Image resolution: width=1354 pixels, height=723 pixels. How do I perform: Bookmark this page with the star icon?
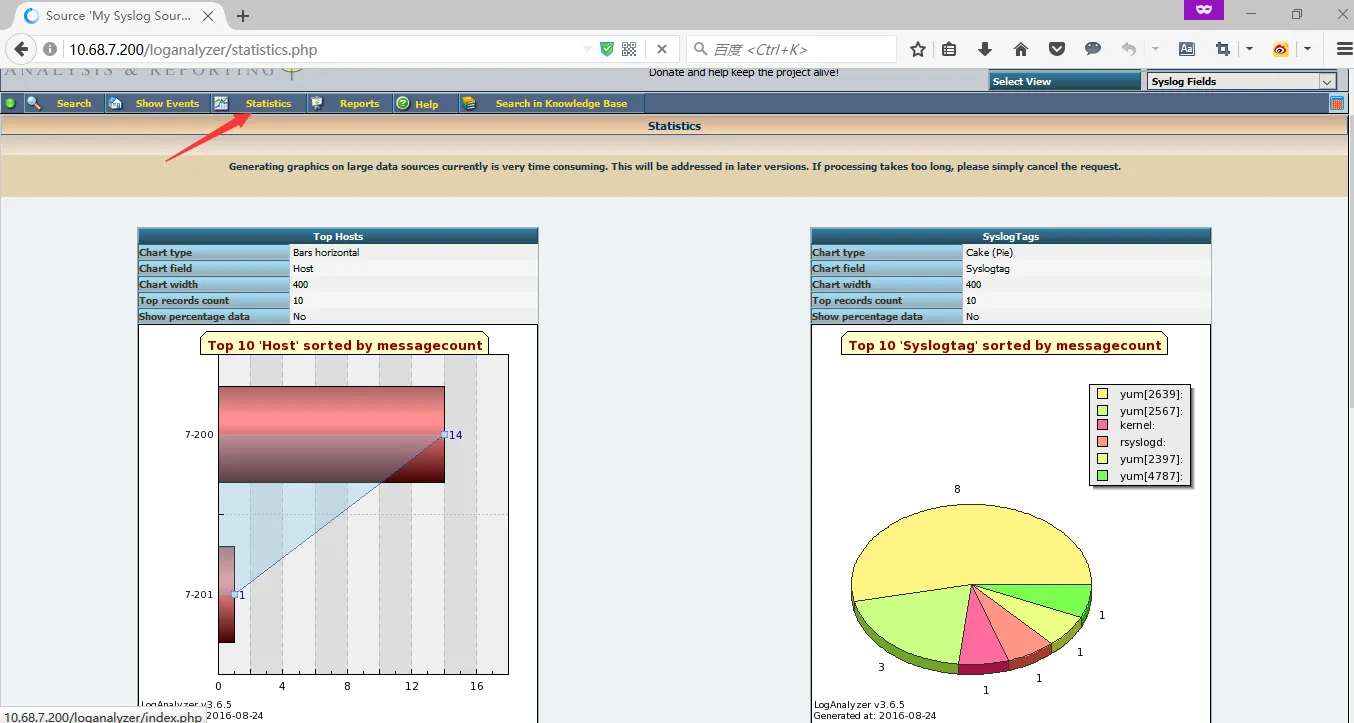tap(918, 49)
